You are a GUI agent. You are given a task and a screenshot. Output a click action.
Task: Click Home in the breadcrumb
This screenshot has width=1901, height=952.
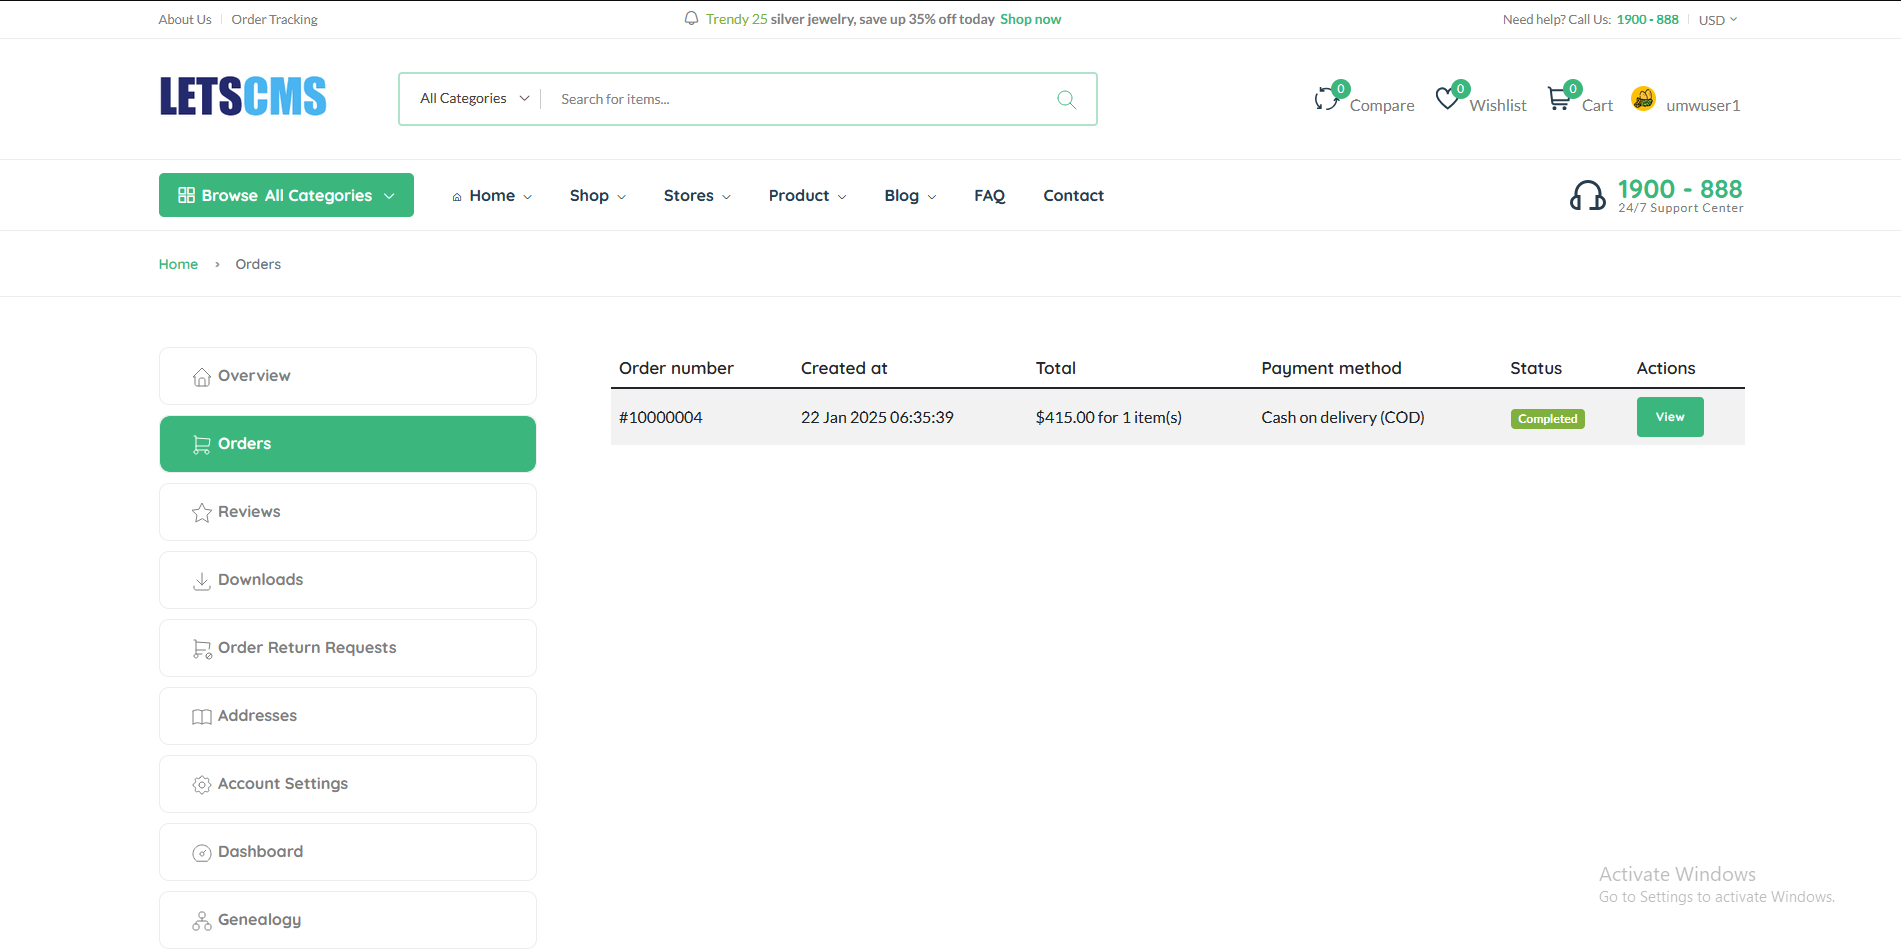(178, 264)
